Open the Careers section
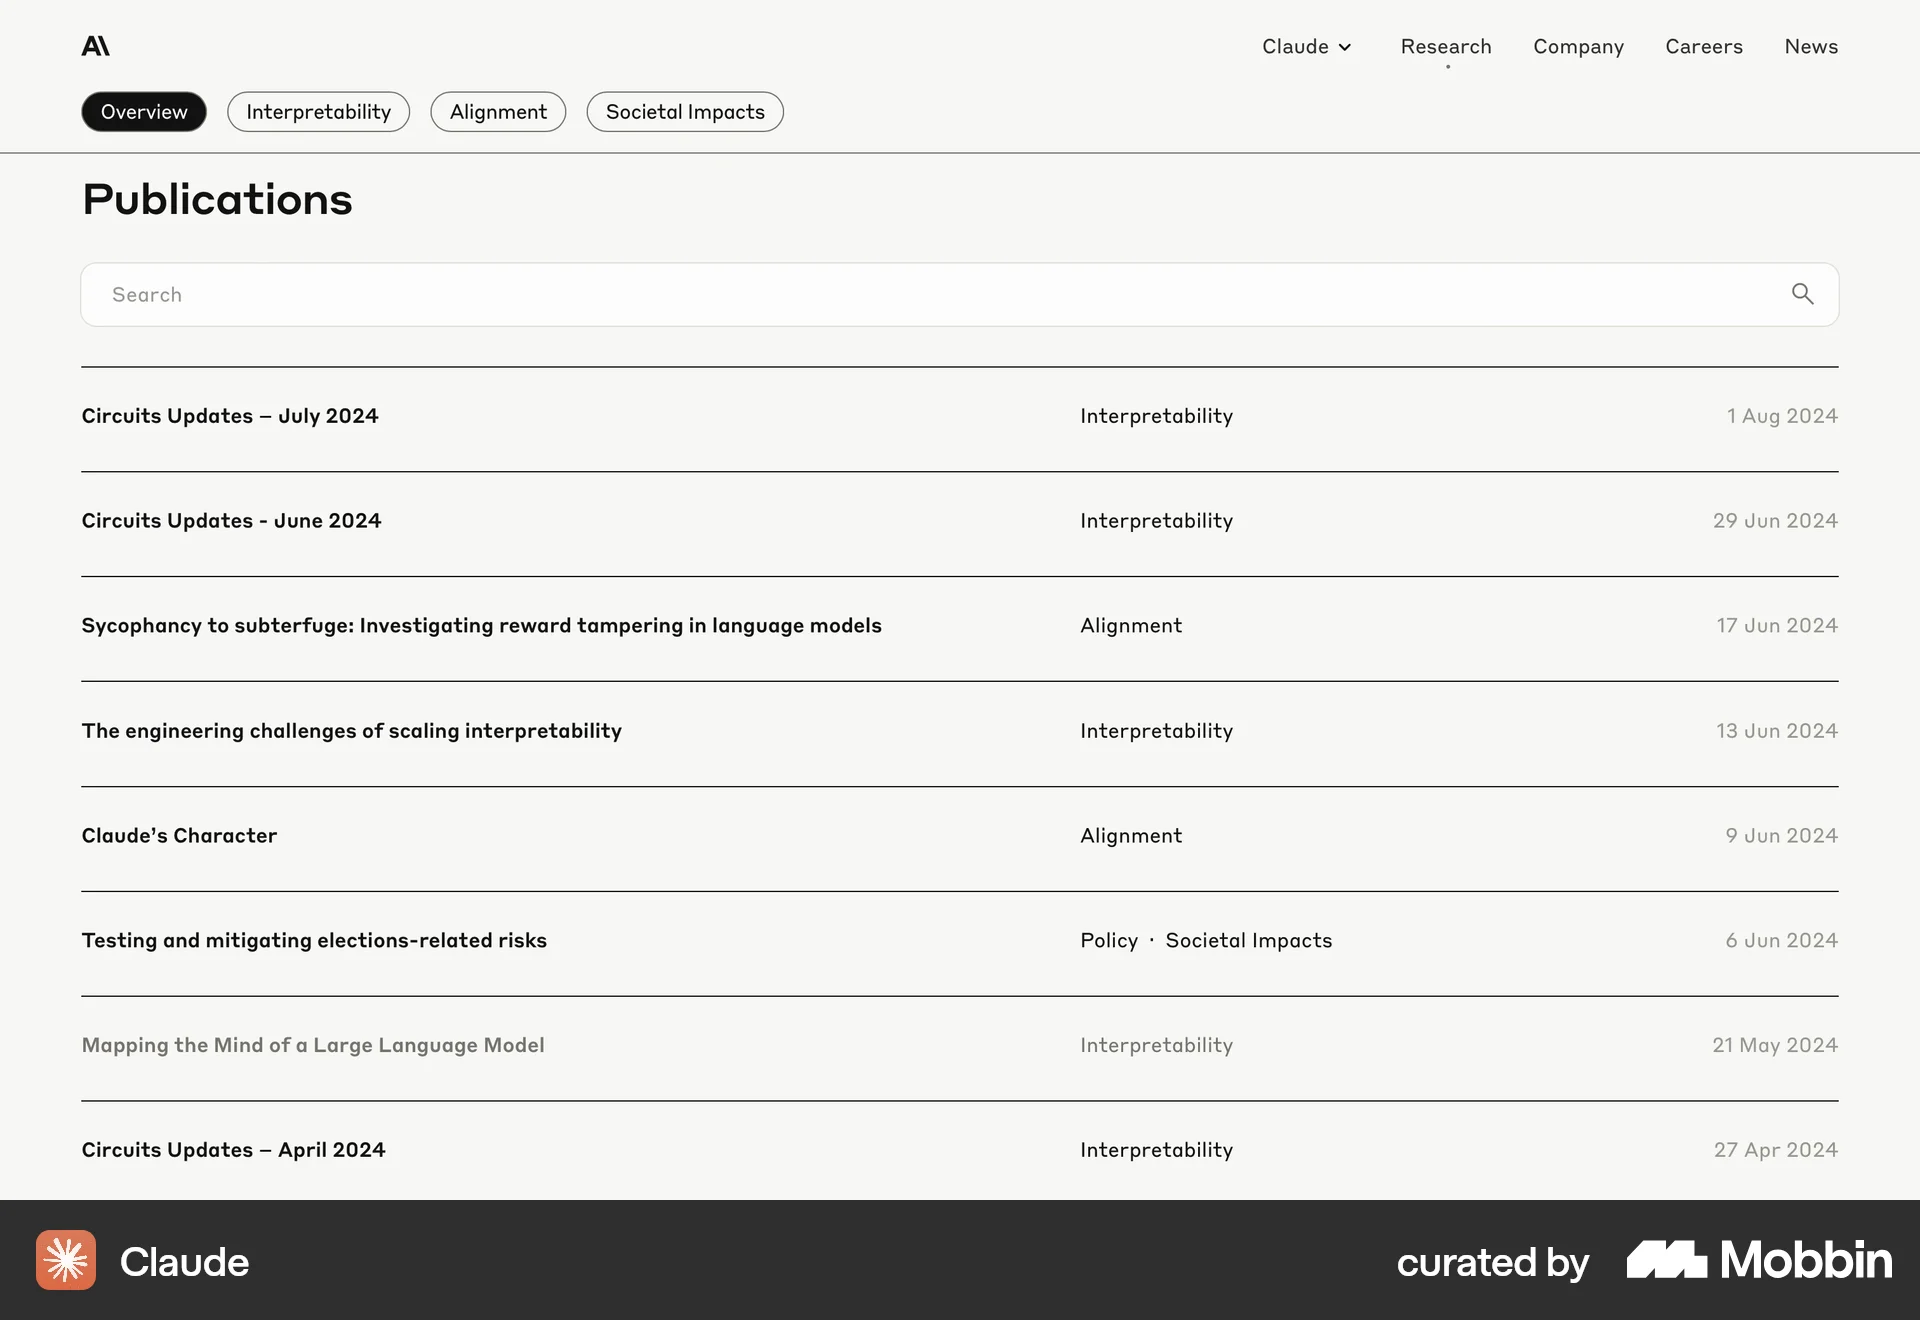The height and width of the screenshot is (1320, 1920). tap(1703, 46)
